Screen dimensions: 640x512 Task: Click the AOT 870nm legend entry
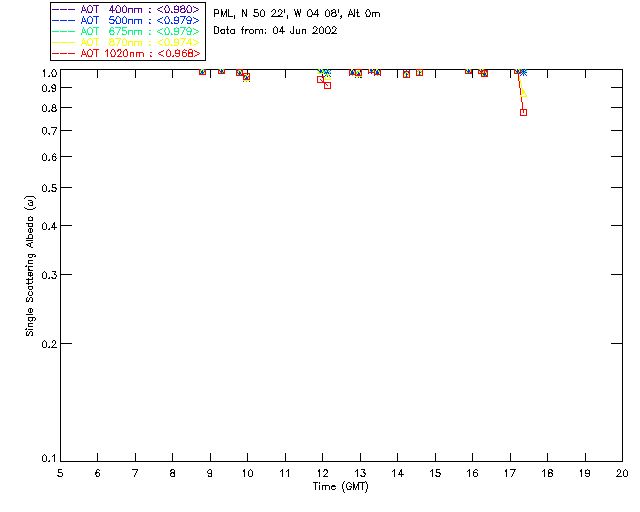click(x=127, y=42)
